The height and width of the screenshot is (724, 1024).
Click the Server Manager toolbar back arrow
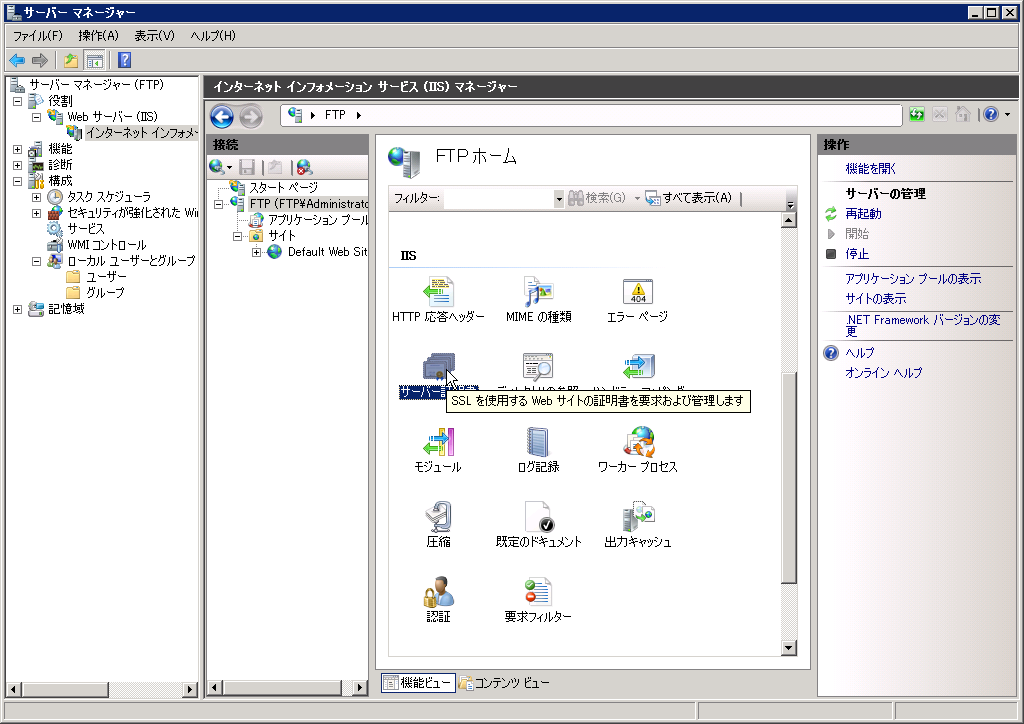(x=17, y=61)
